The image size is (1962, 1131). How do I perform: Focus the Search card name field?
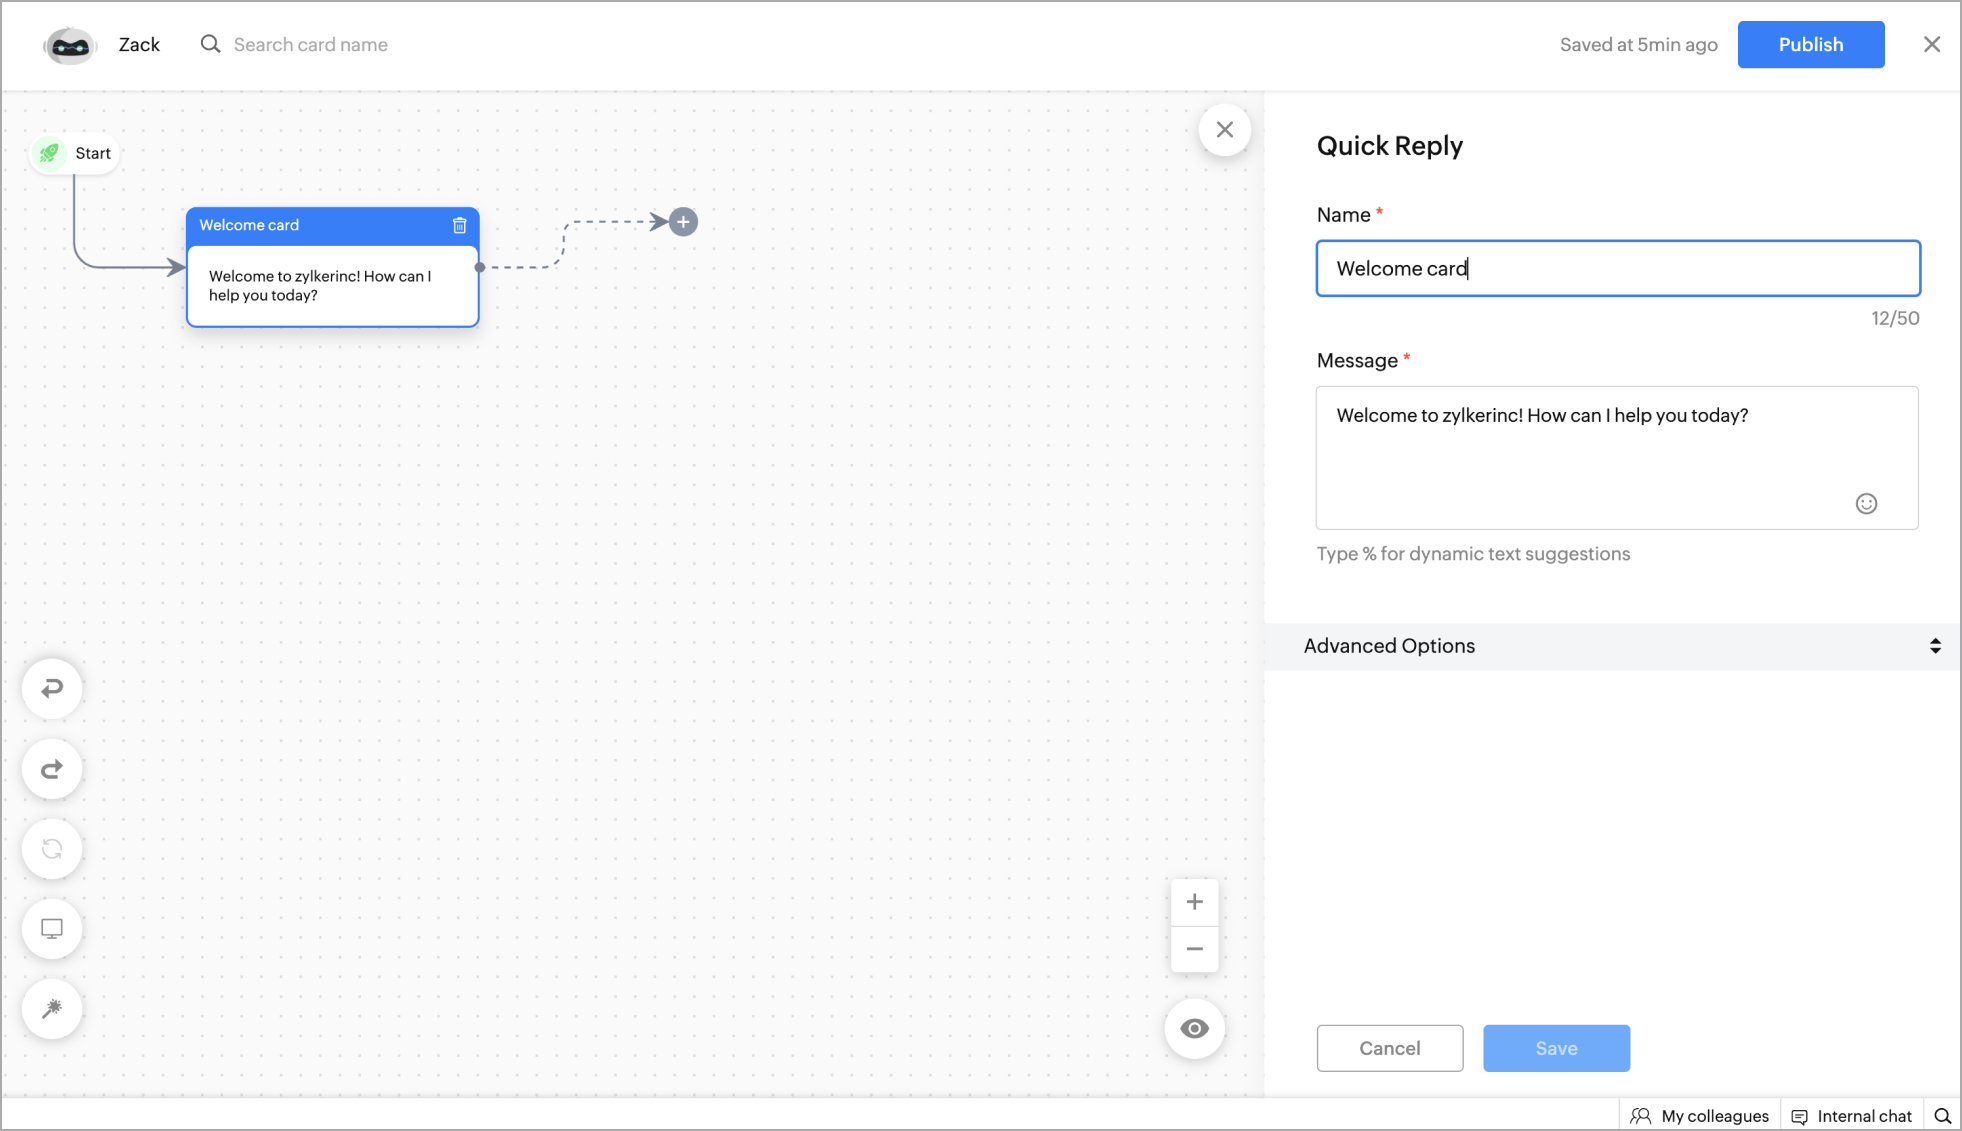[x=310, y=44]
